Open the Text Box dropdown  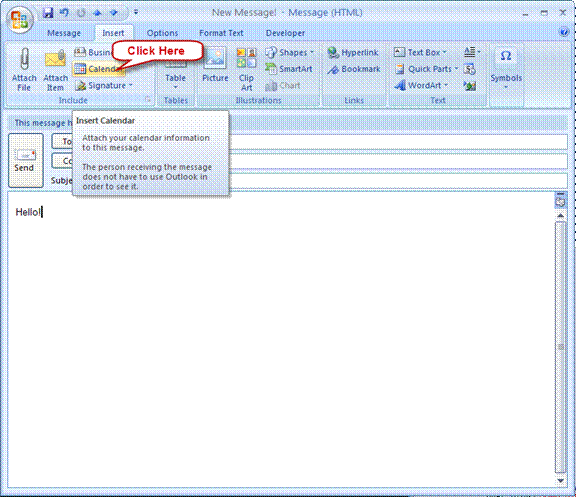point(421,53)
